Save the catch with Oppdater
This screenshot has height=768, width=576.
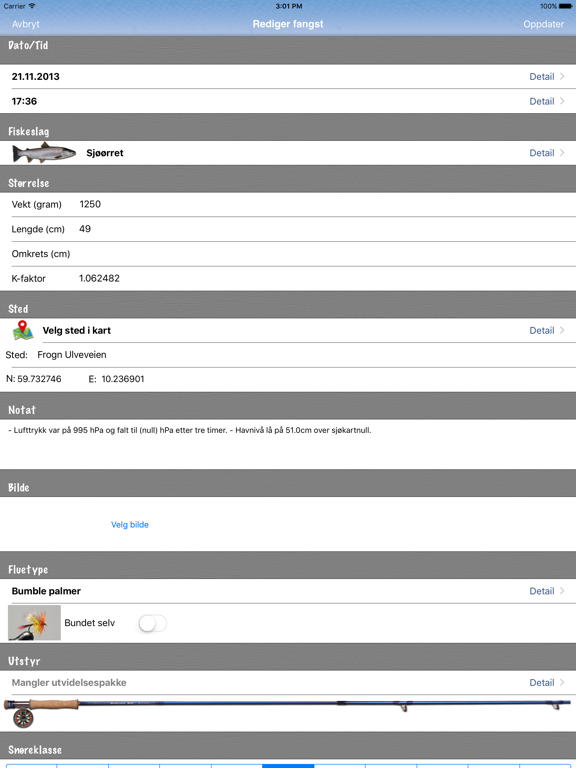point(543,24)
